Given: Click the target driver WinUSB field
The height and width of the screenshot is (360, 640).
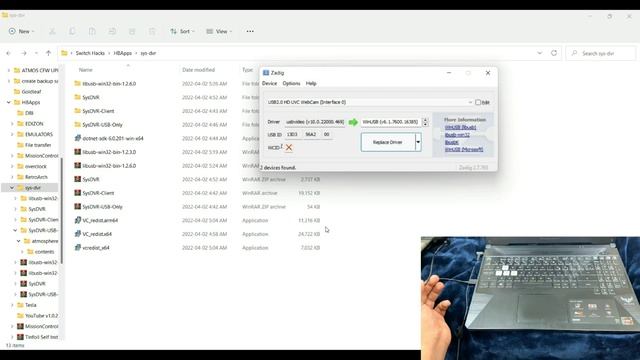Looking at the screenshot, I should coord(390,122).
